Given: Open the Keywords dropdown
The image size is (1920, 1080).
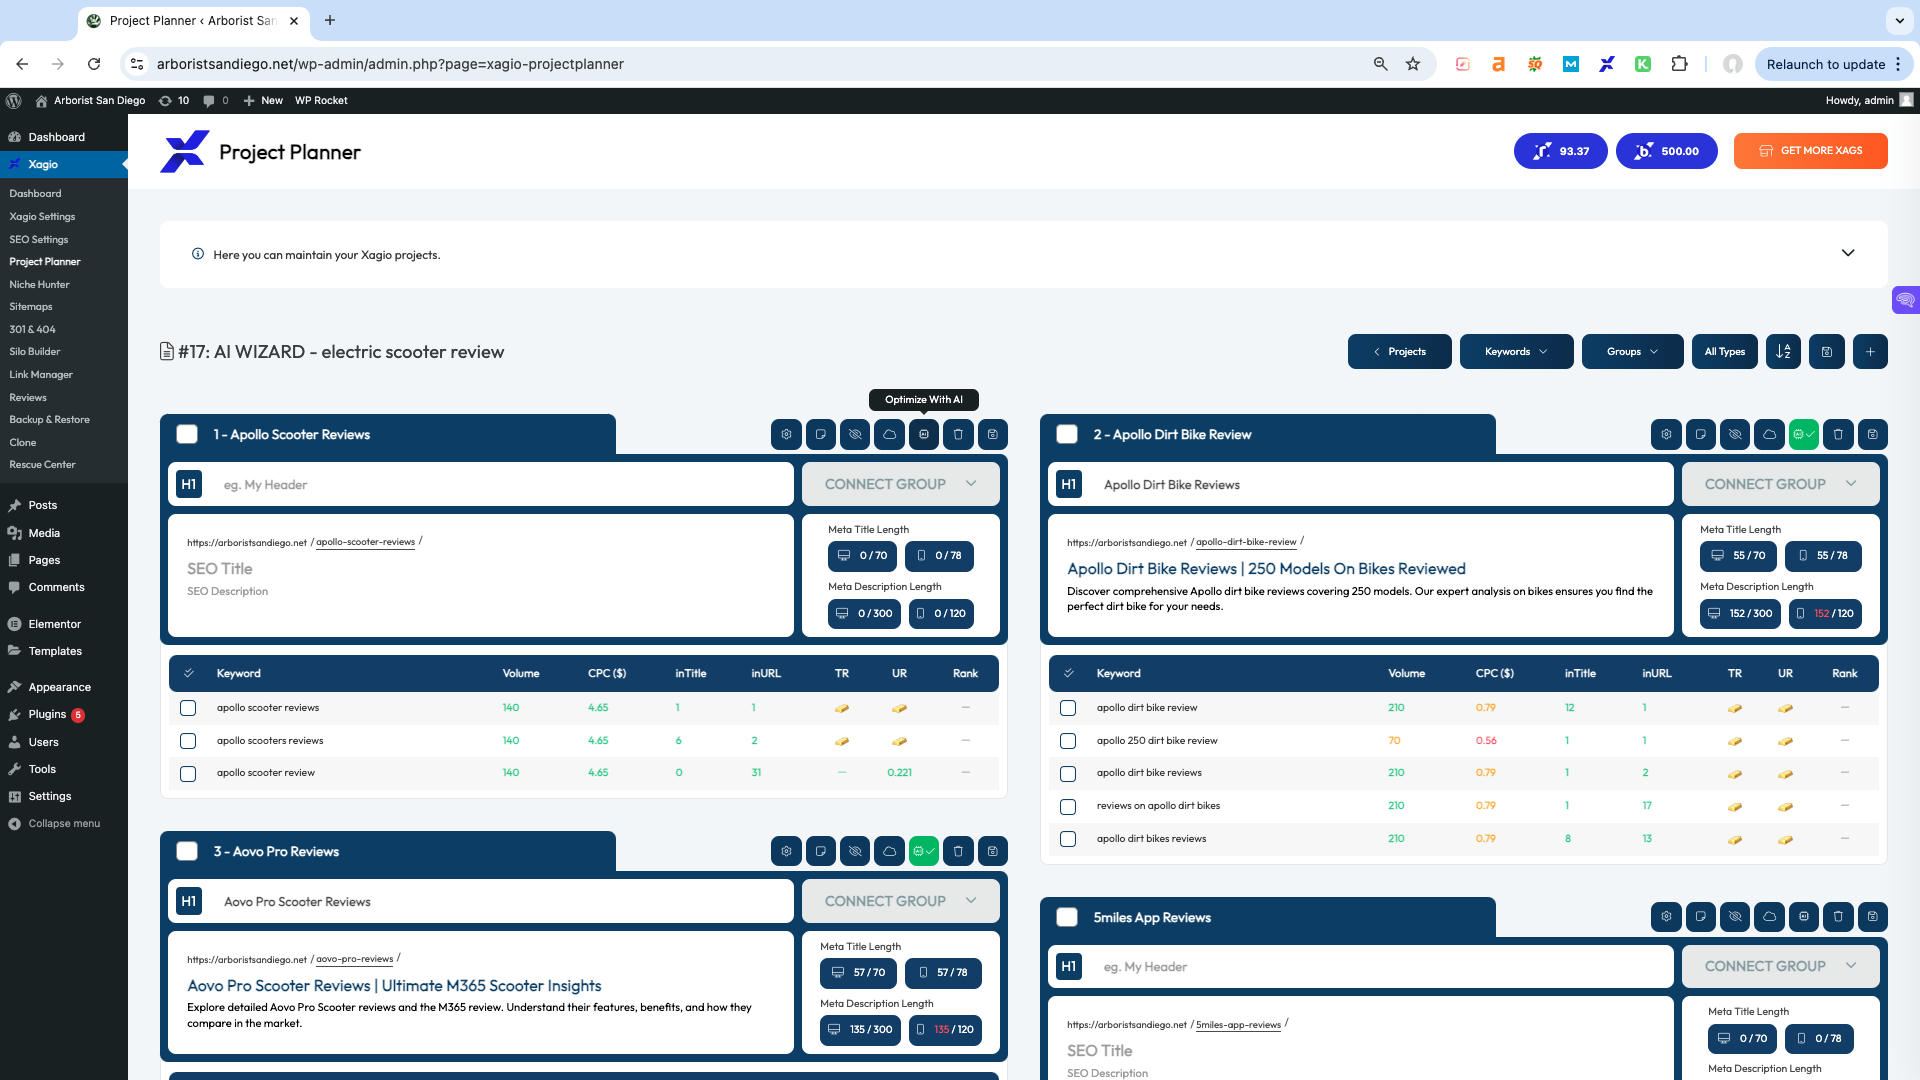Looking at the screenshot, I should (x=1516, y=351).
